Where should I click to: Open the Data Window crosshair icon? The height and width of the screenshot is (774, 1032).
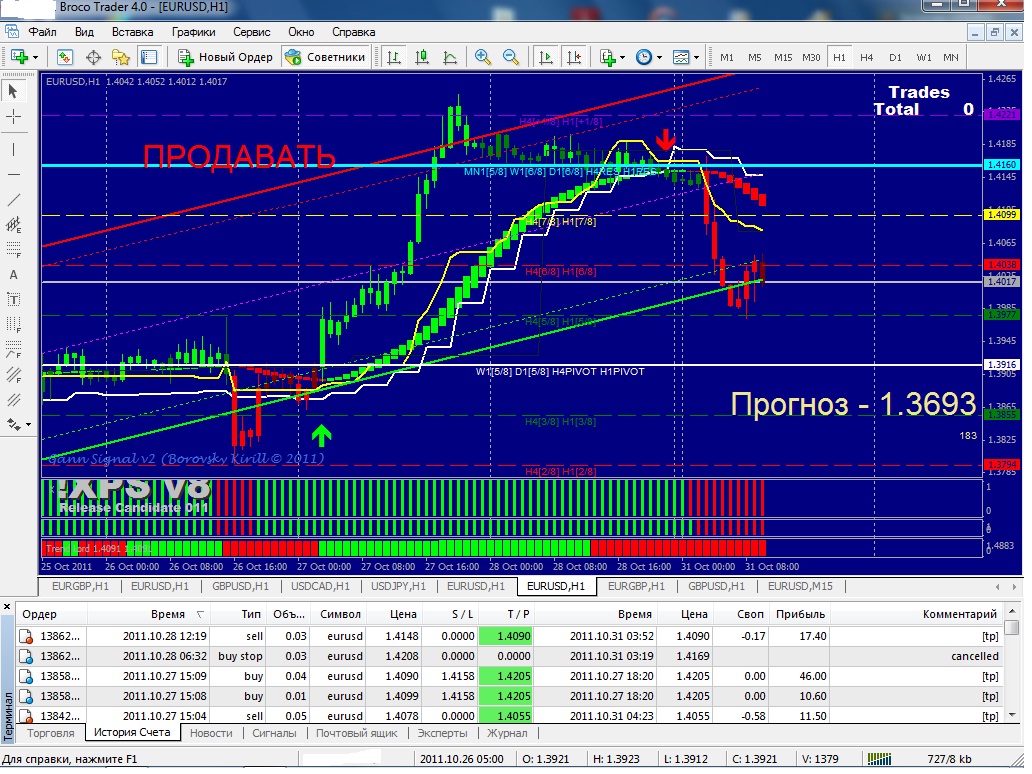[93, 58]
